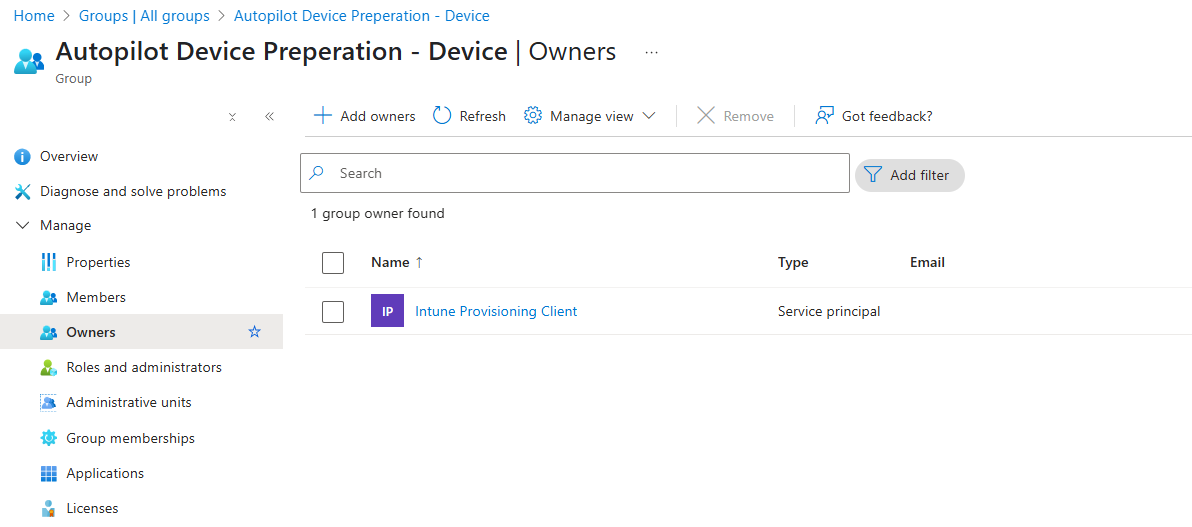1192x527 pixels.
Task: Sort the list by the Name column
Action: (390, 262)
